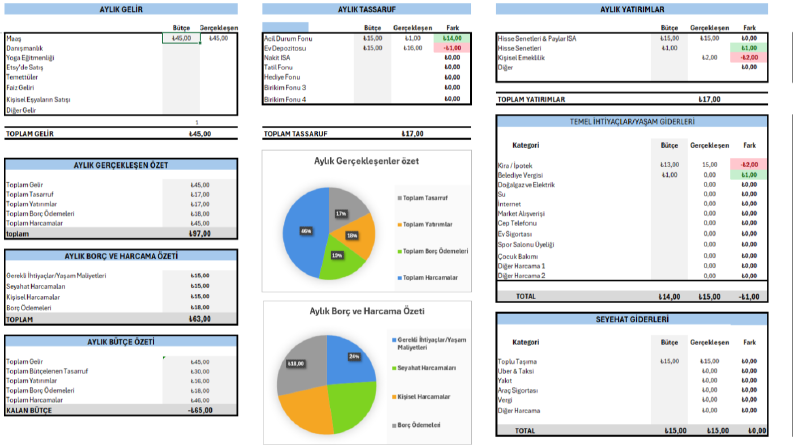
Task: Select the Seyahat Harcamaları table row label
Action: pyautogui.click(x=35, y=287)
